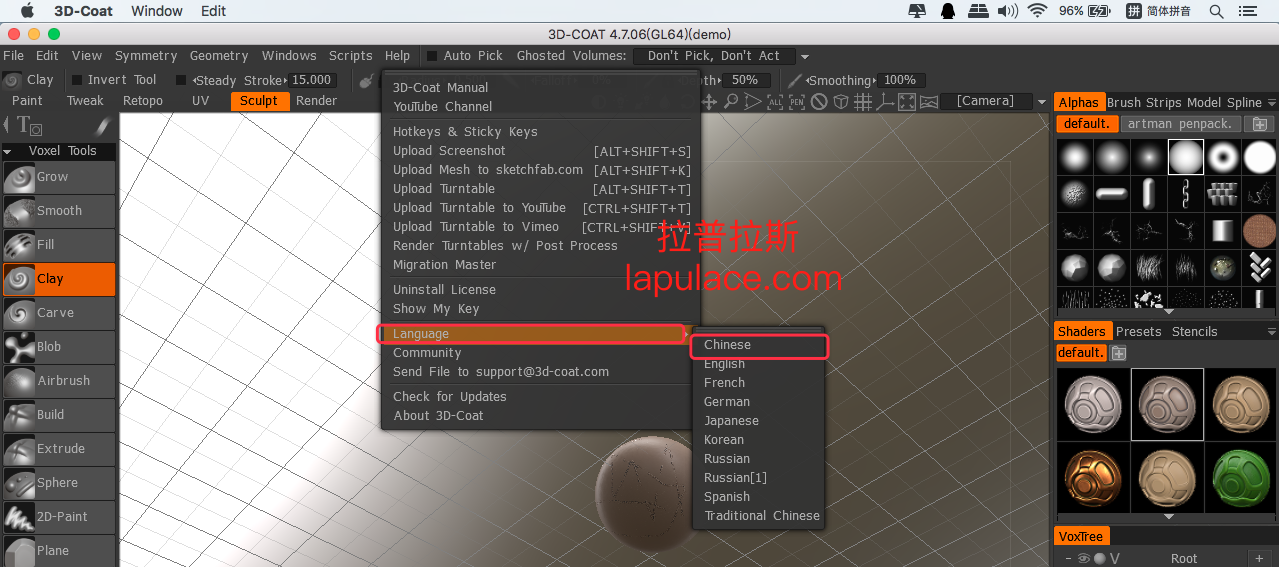Click scroll-down arrow beneath shader thumbnails
This screenshot has height=567, width=1279.
[1168, 518]
